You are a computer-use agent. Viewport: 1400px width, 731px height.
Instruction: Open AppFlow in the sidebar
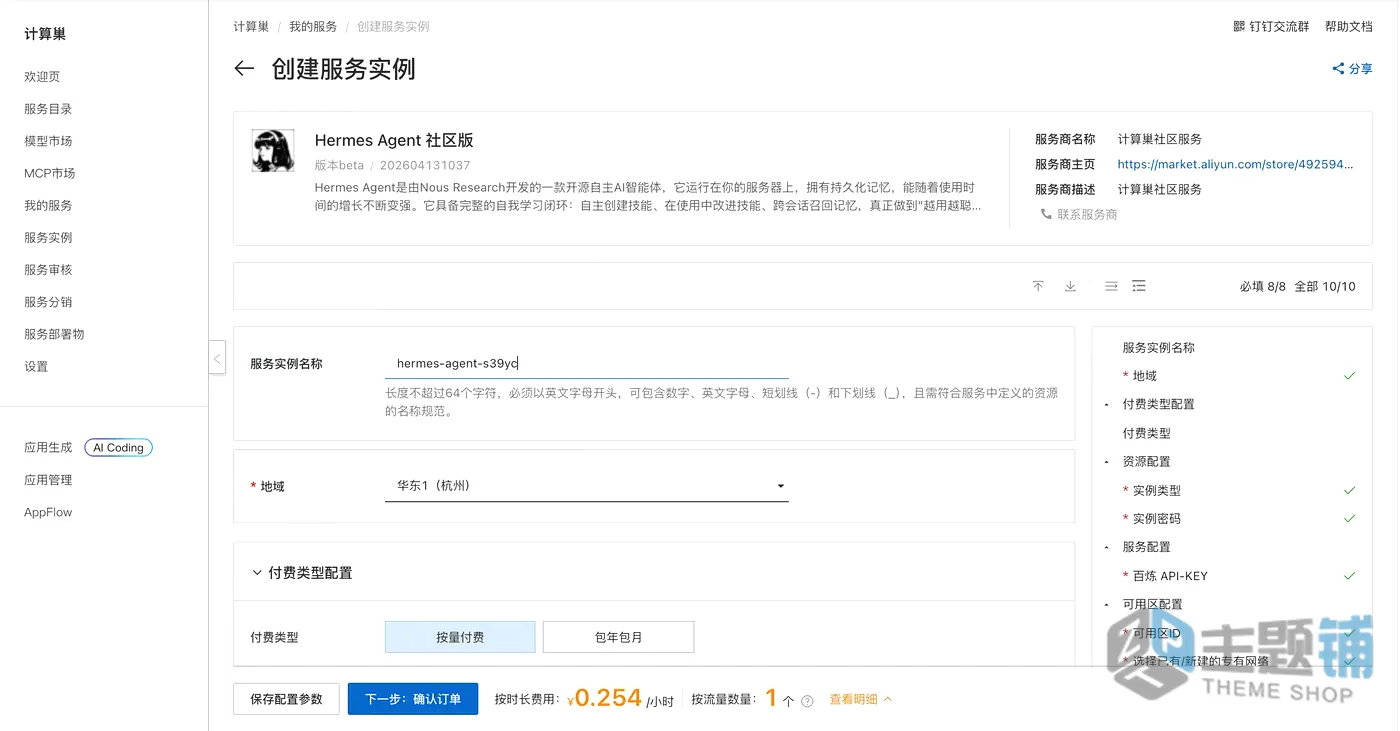tap(48, 512)
